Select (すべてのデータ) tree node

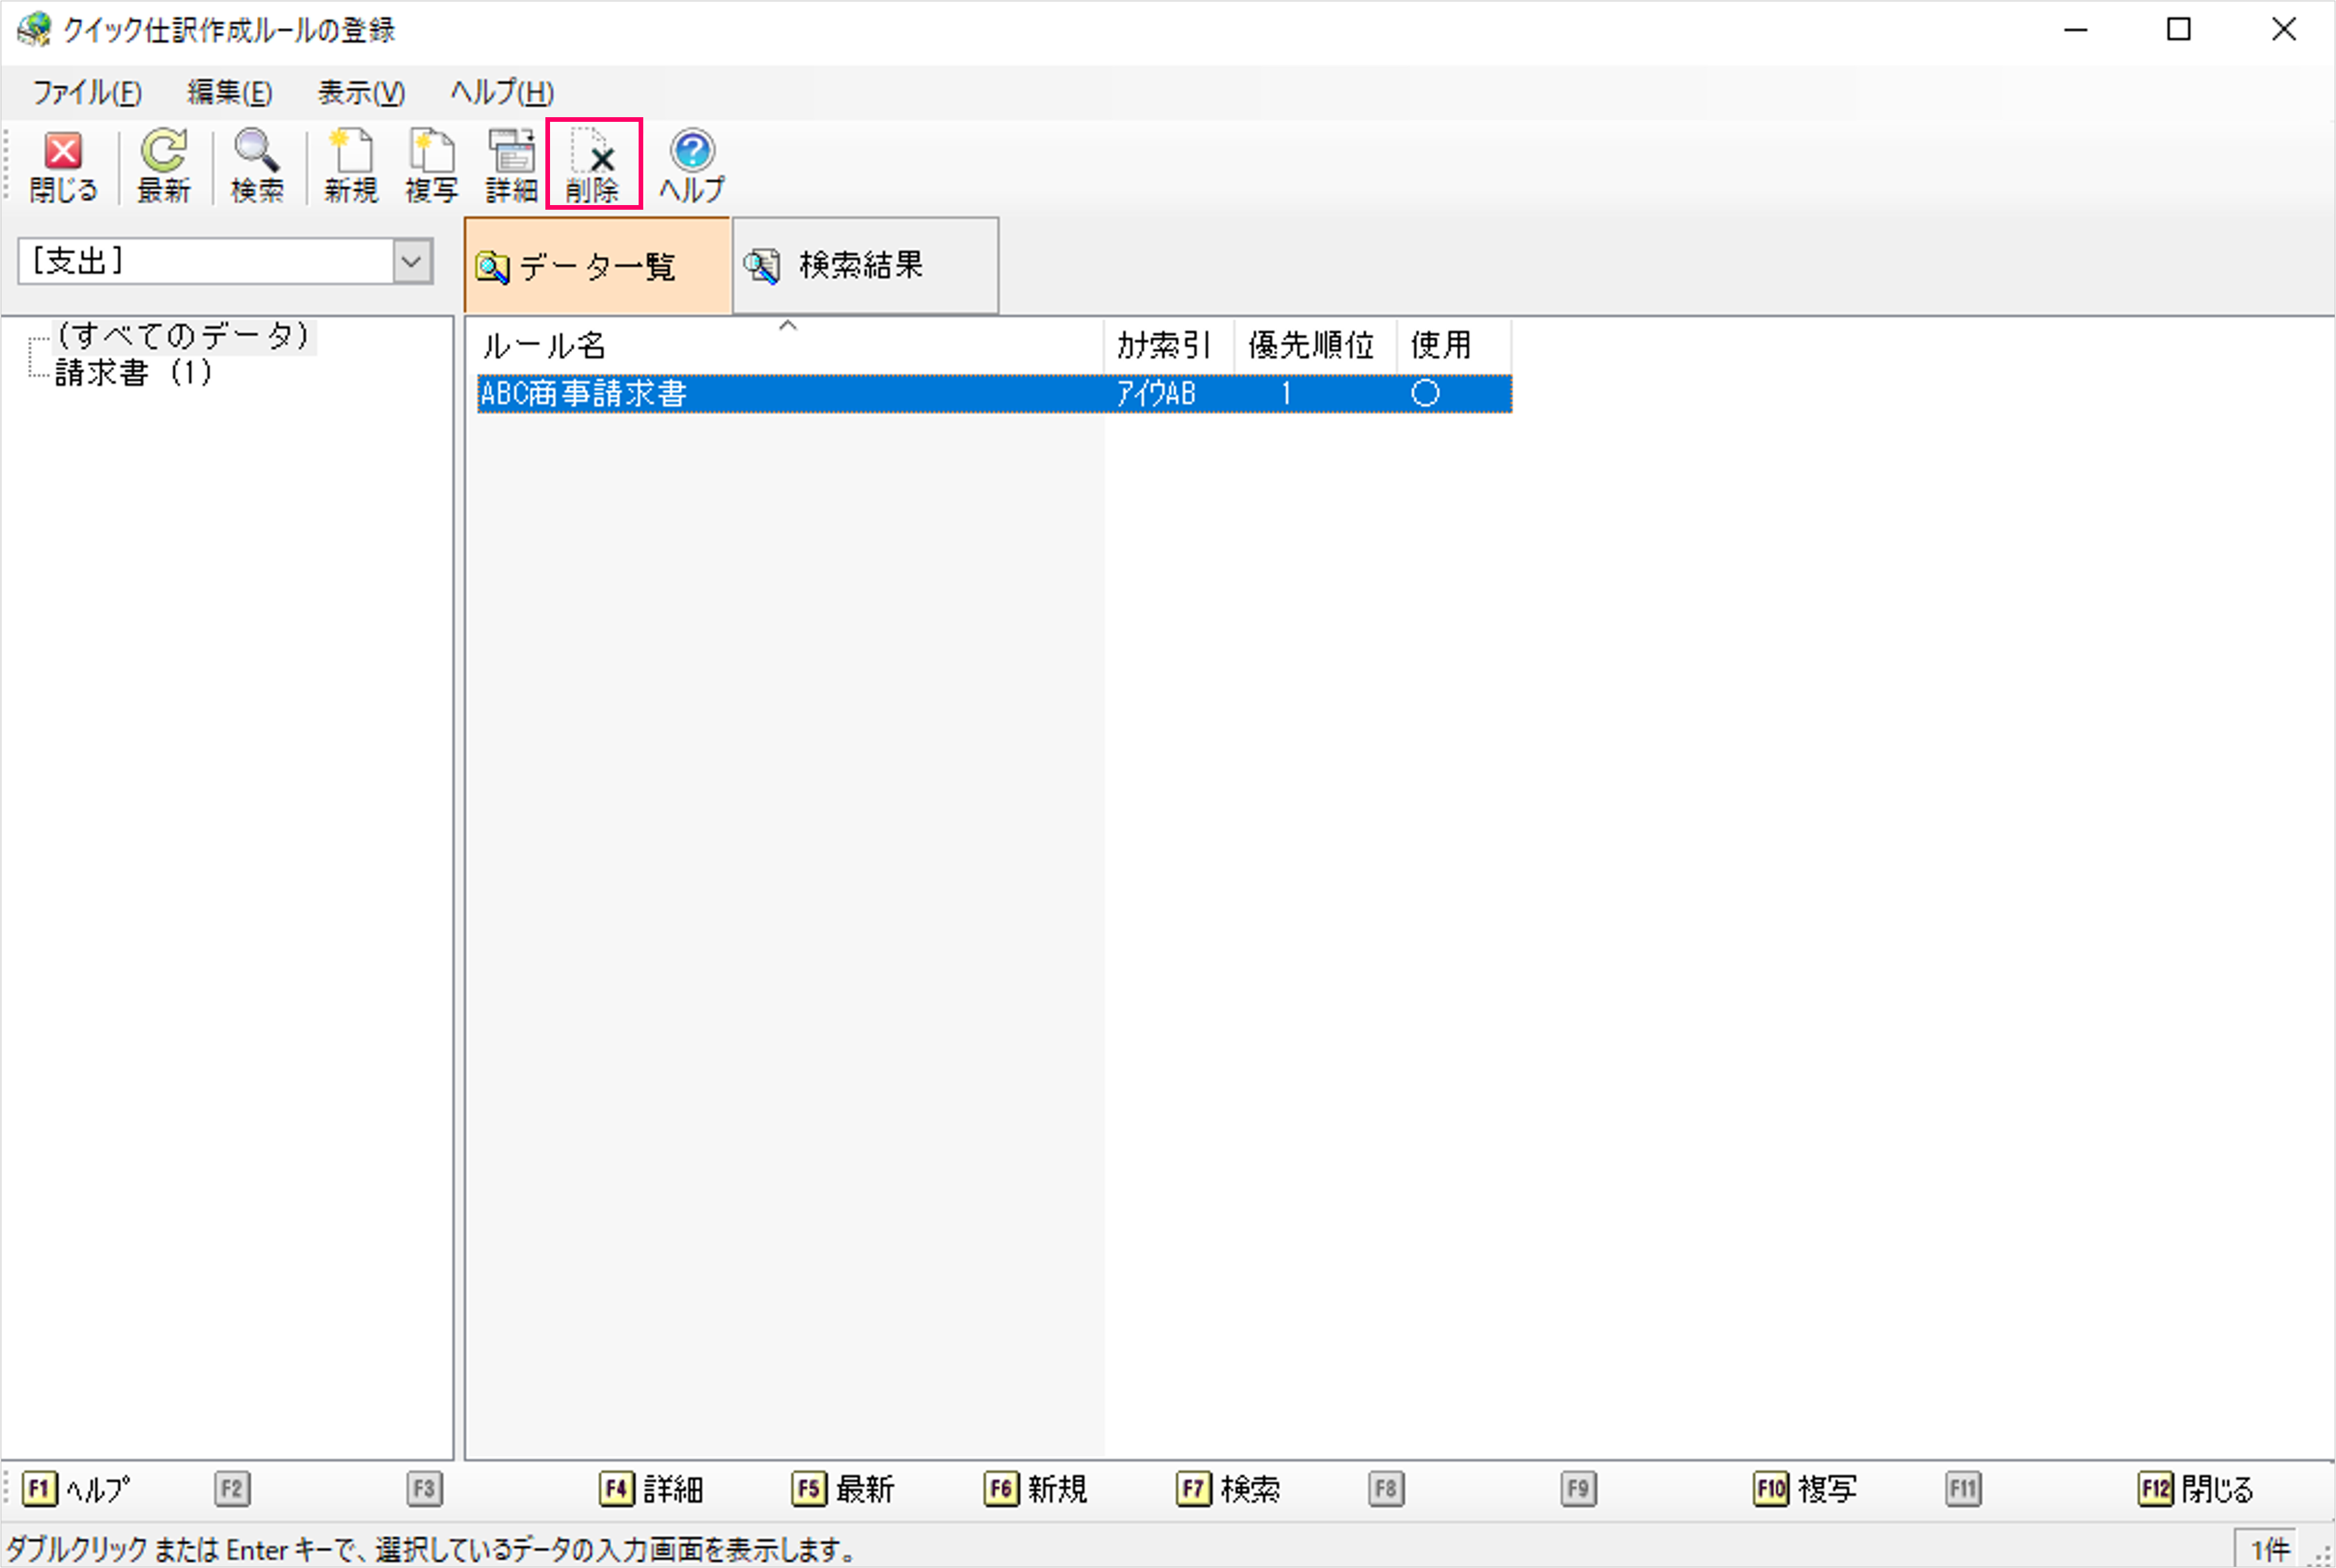coord(183,336)
